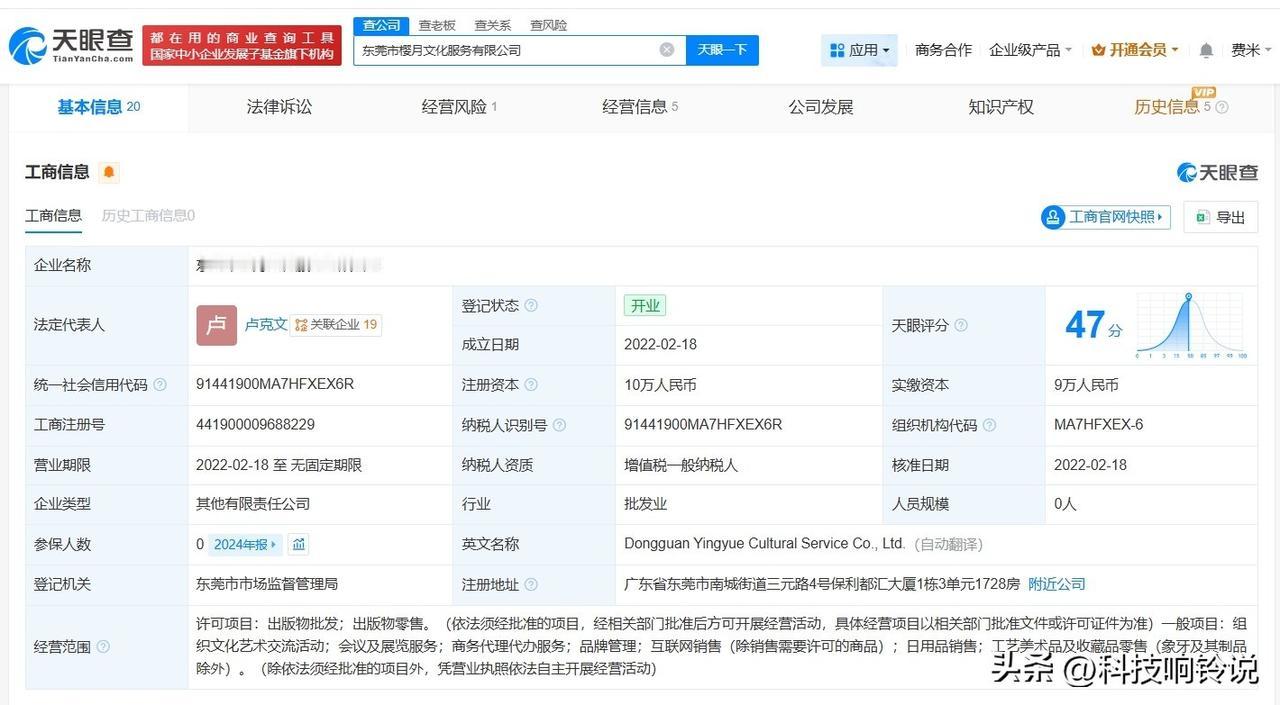1280x705 pixels.
Task: Click the 导出 export button
Action: (1220, 217)
